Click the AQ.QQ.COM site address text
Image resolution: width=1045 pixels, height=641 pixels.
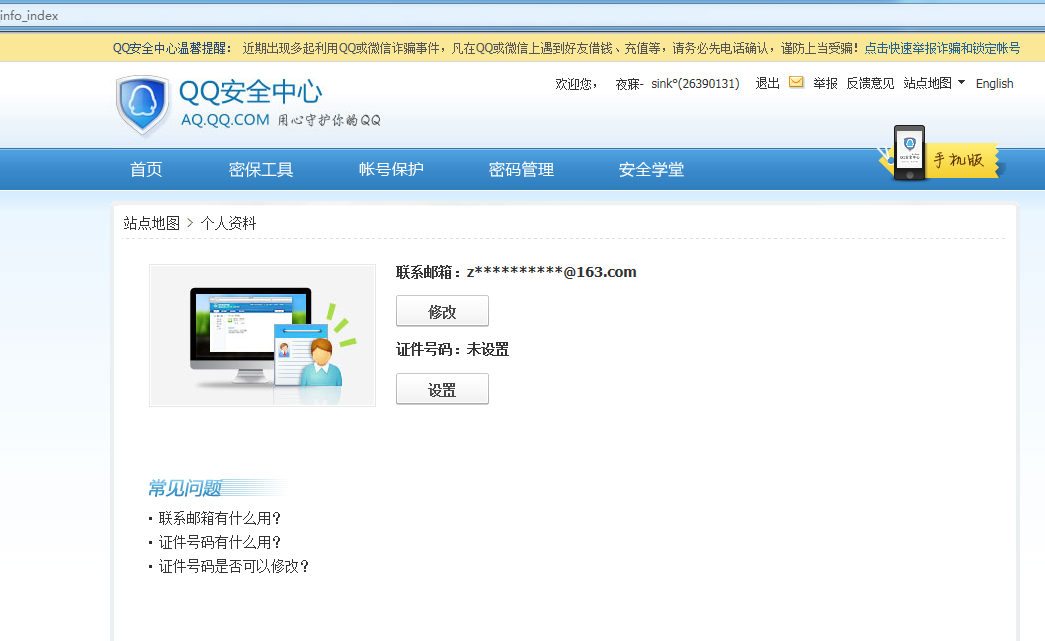225,120
